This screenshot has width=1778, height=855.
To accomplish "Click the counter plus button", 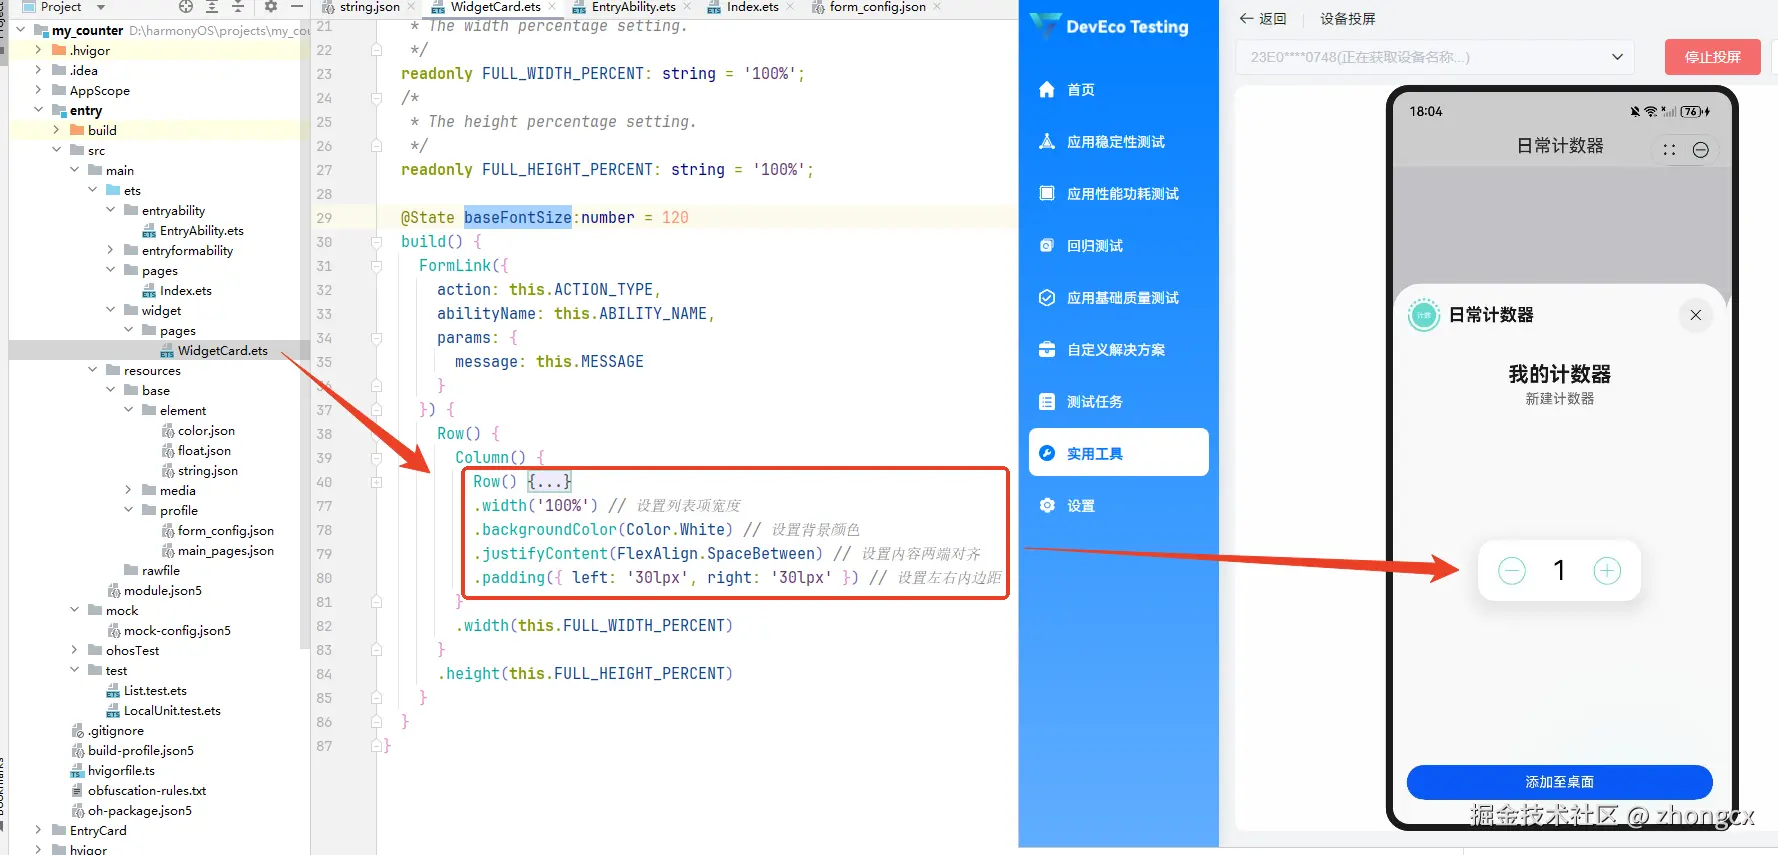I will (1607, 571).
